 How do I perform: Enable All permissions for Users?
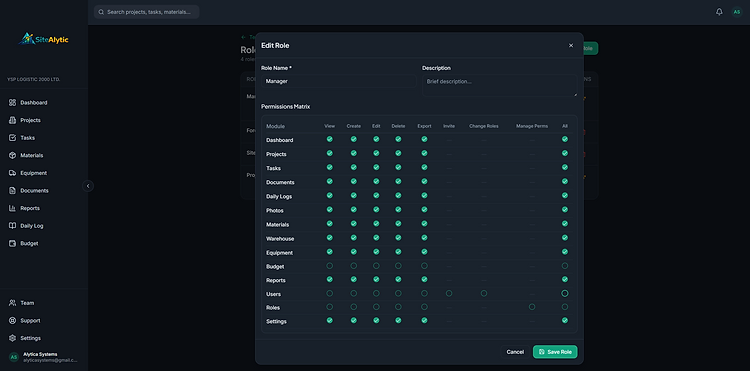pyautogui.click(x=565, y=294)
